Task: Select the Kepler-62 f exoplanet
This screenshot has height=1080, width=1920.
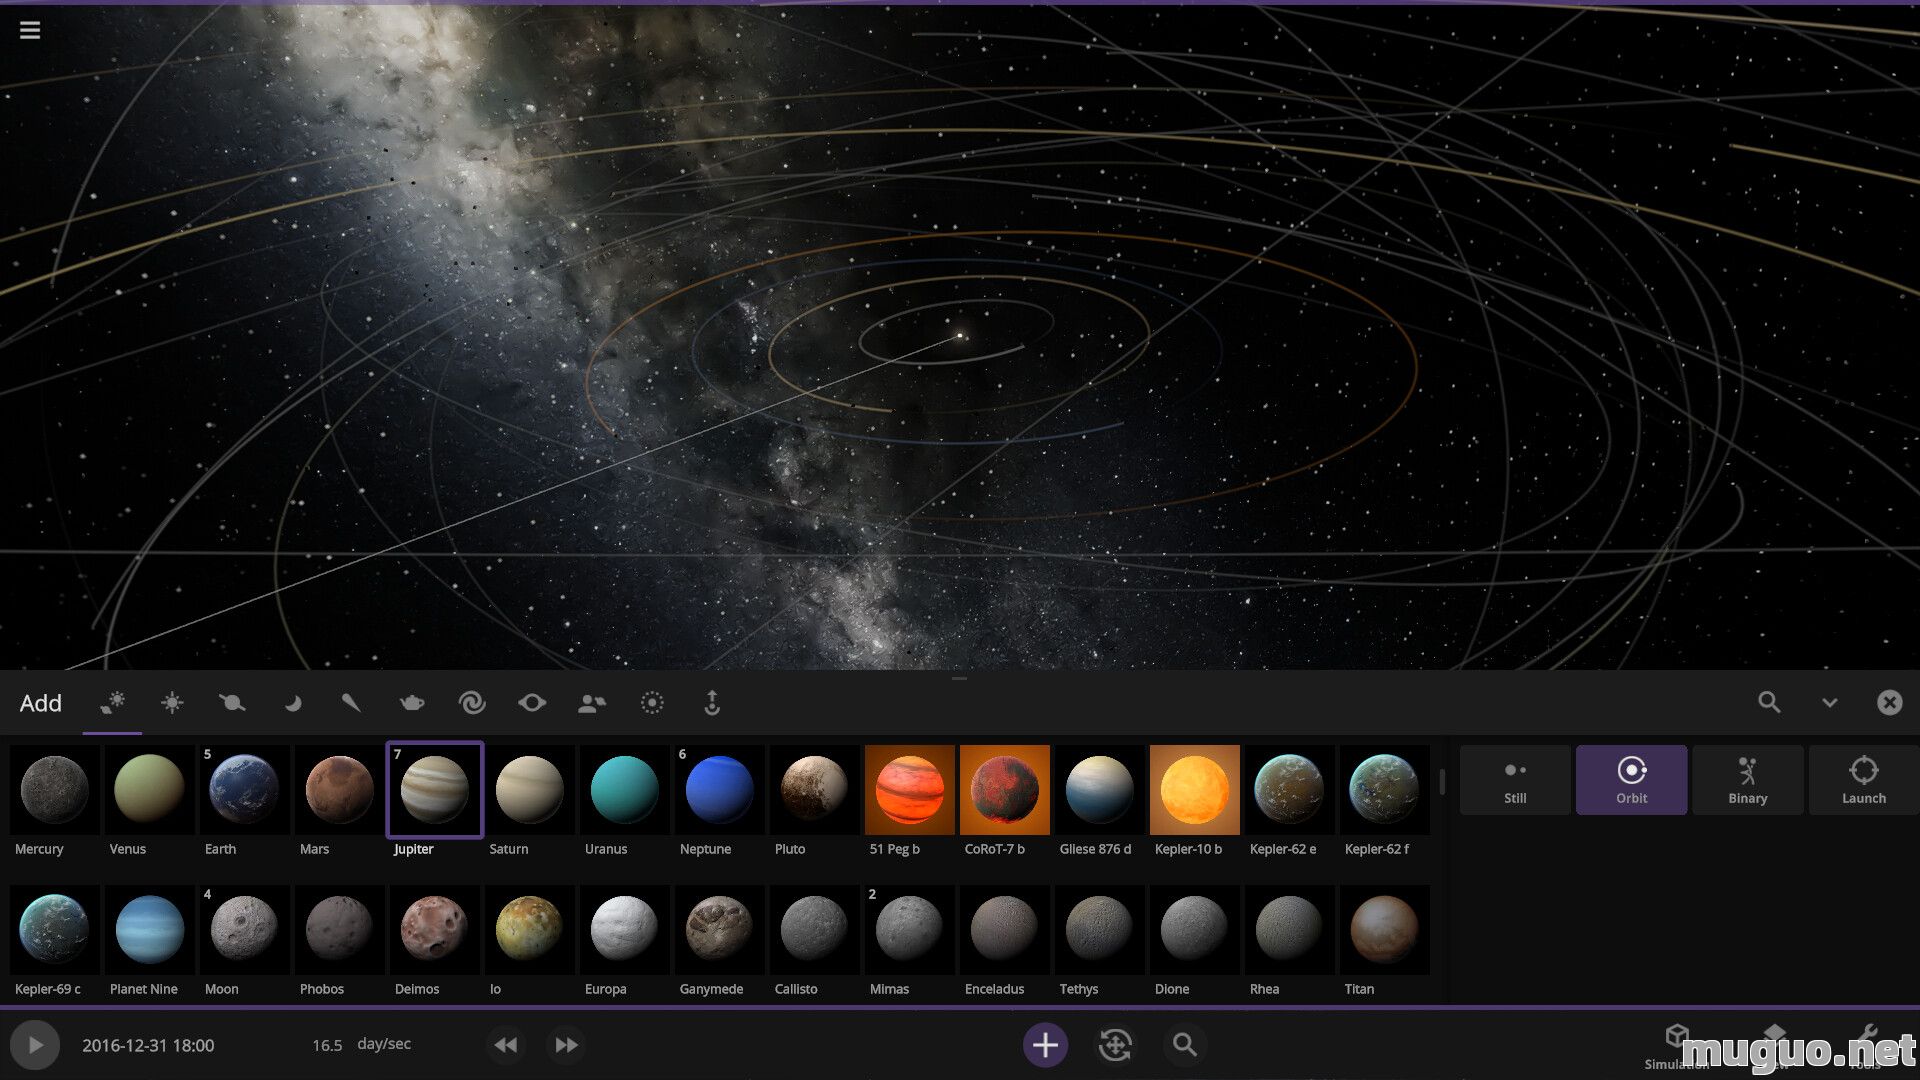Action: point(1384,790)
